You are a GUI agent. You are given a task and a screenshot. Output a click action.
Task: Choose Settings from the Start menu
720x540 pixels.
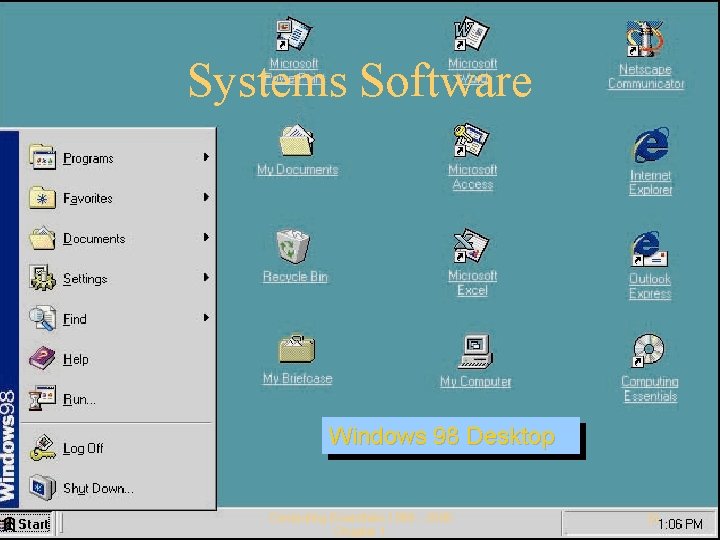(x=118, y=278)
